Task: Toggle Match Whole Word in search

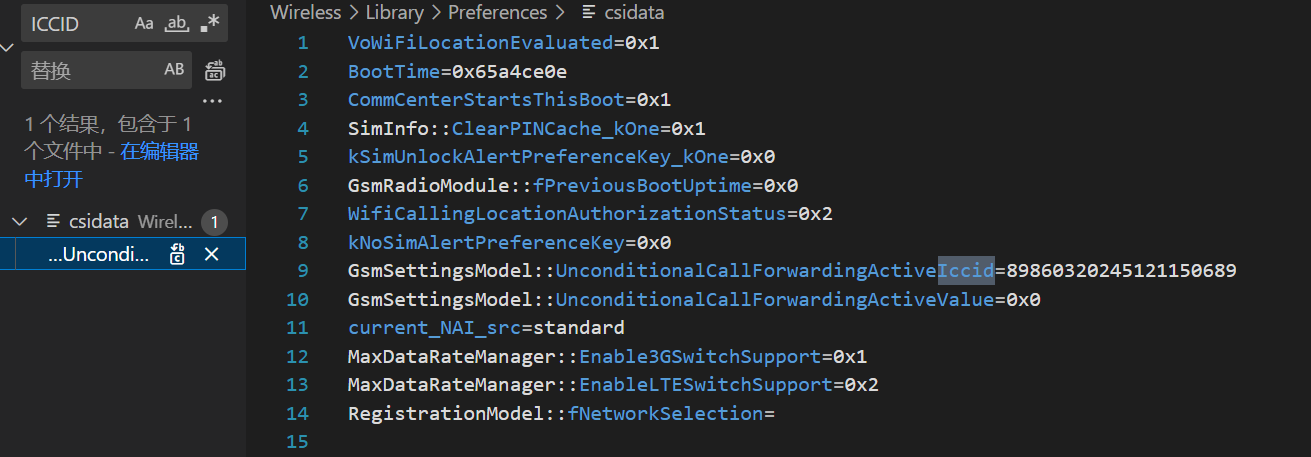Action: 177,23
